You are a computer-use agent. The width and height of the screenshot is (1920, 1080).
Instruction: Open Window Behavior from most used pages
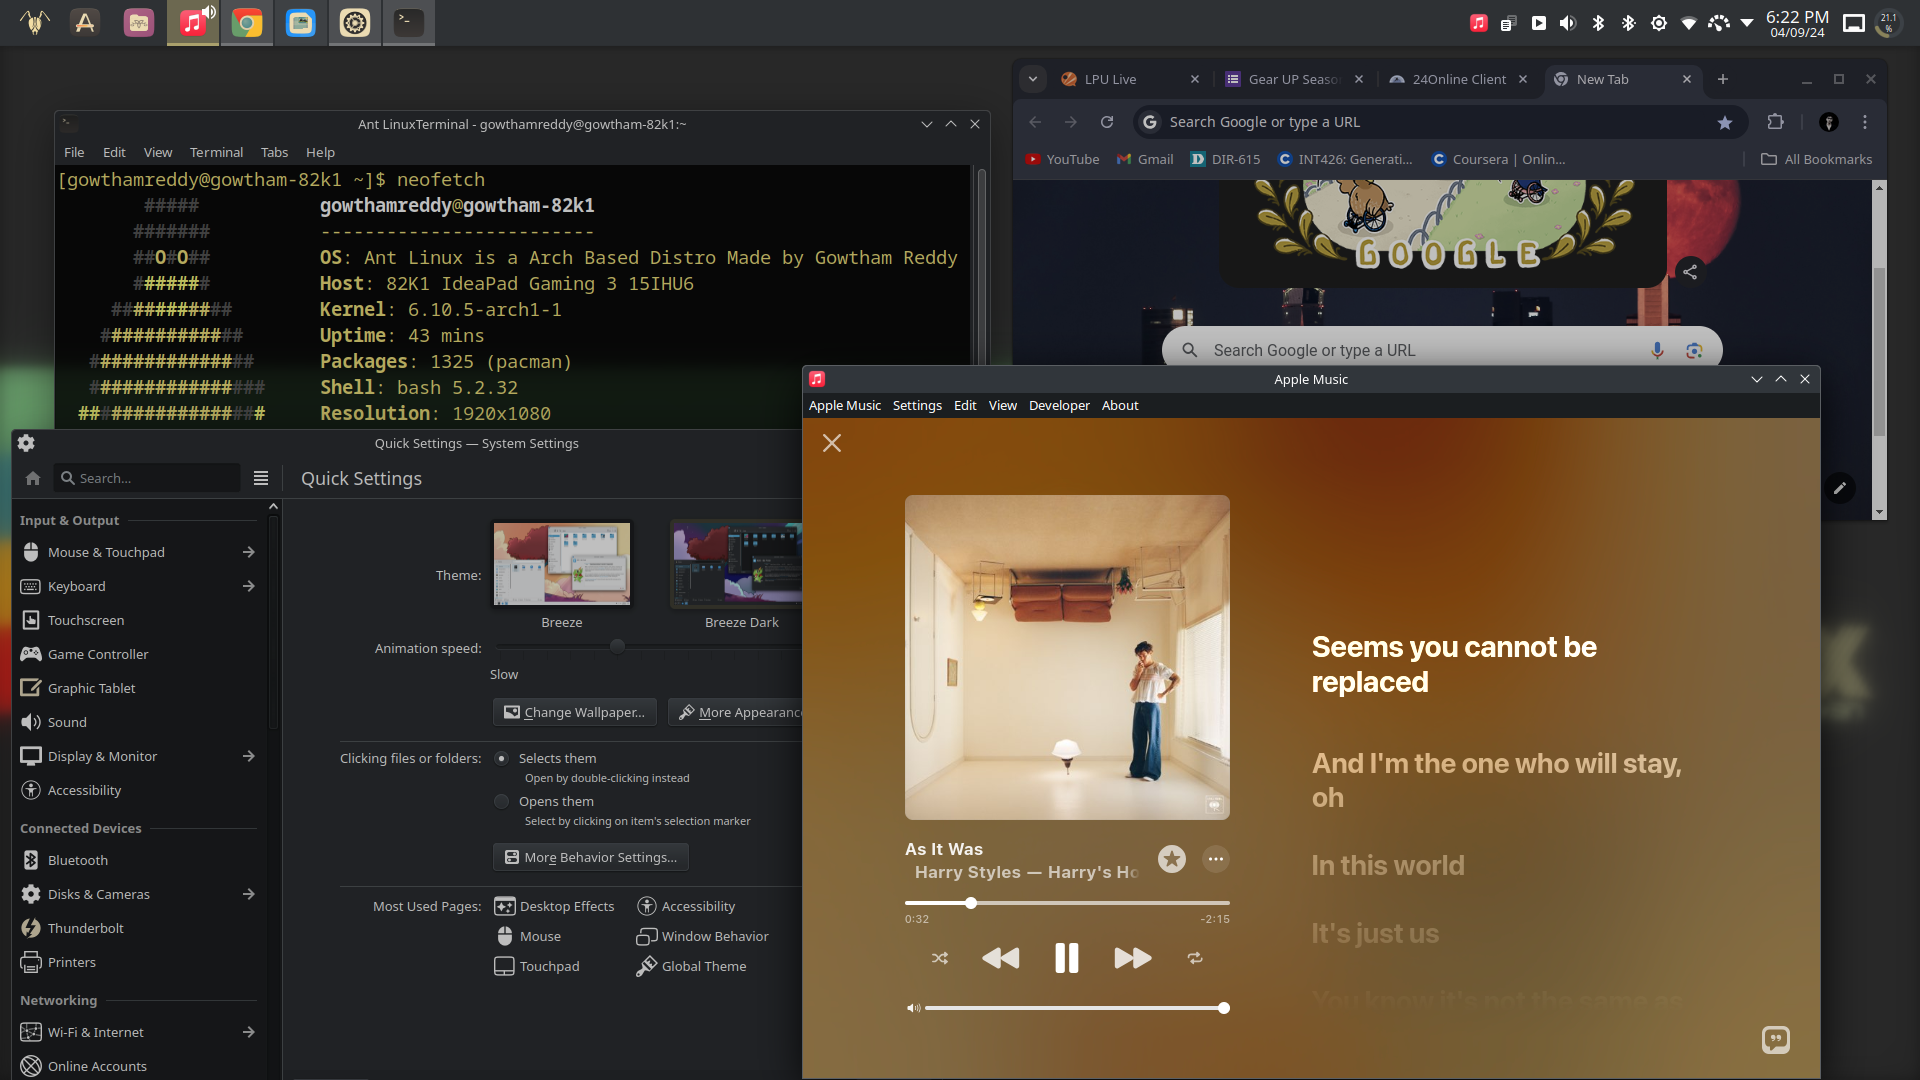coord(703,936)
